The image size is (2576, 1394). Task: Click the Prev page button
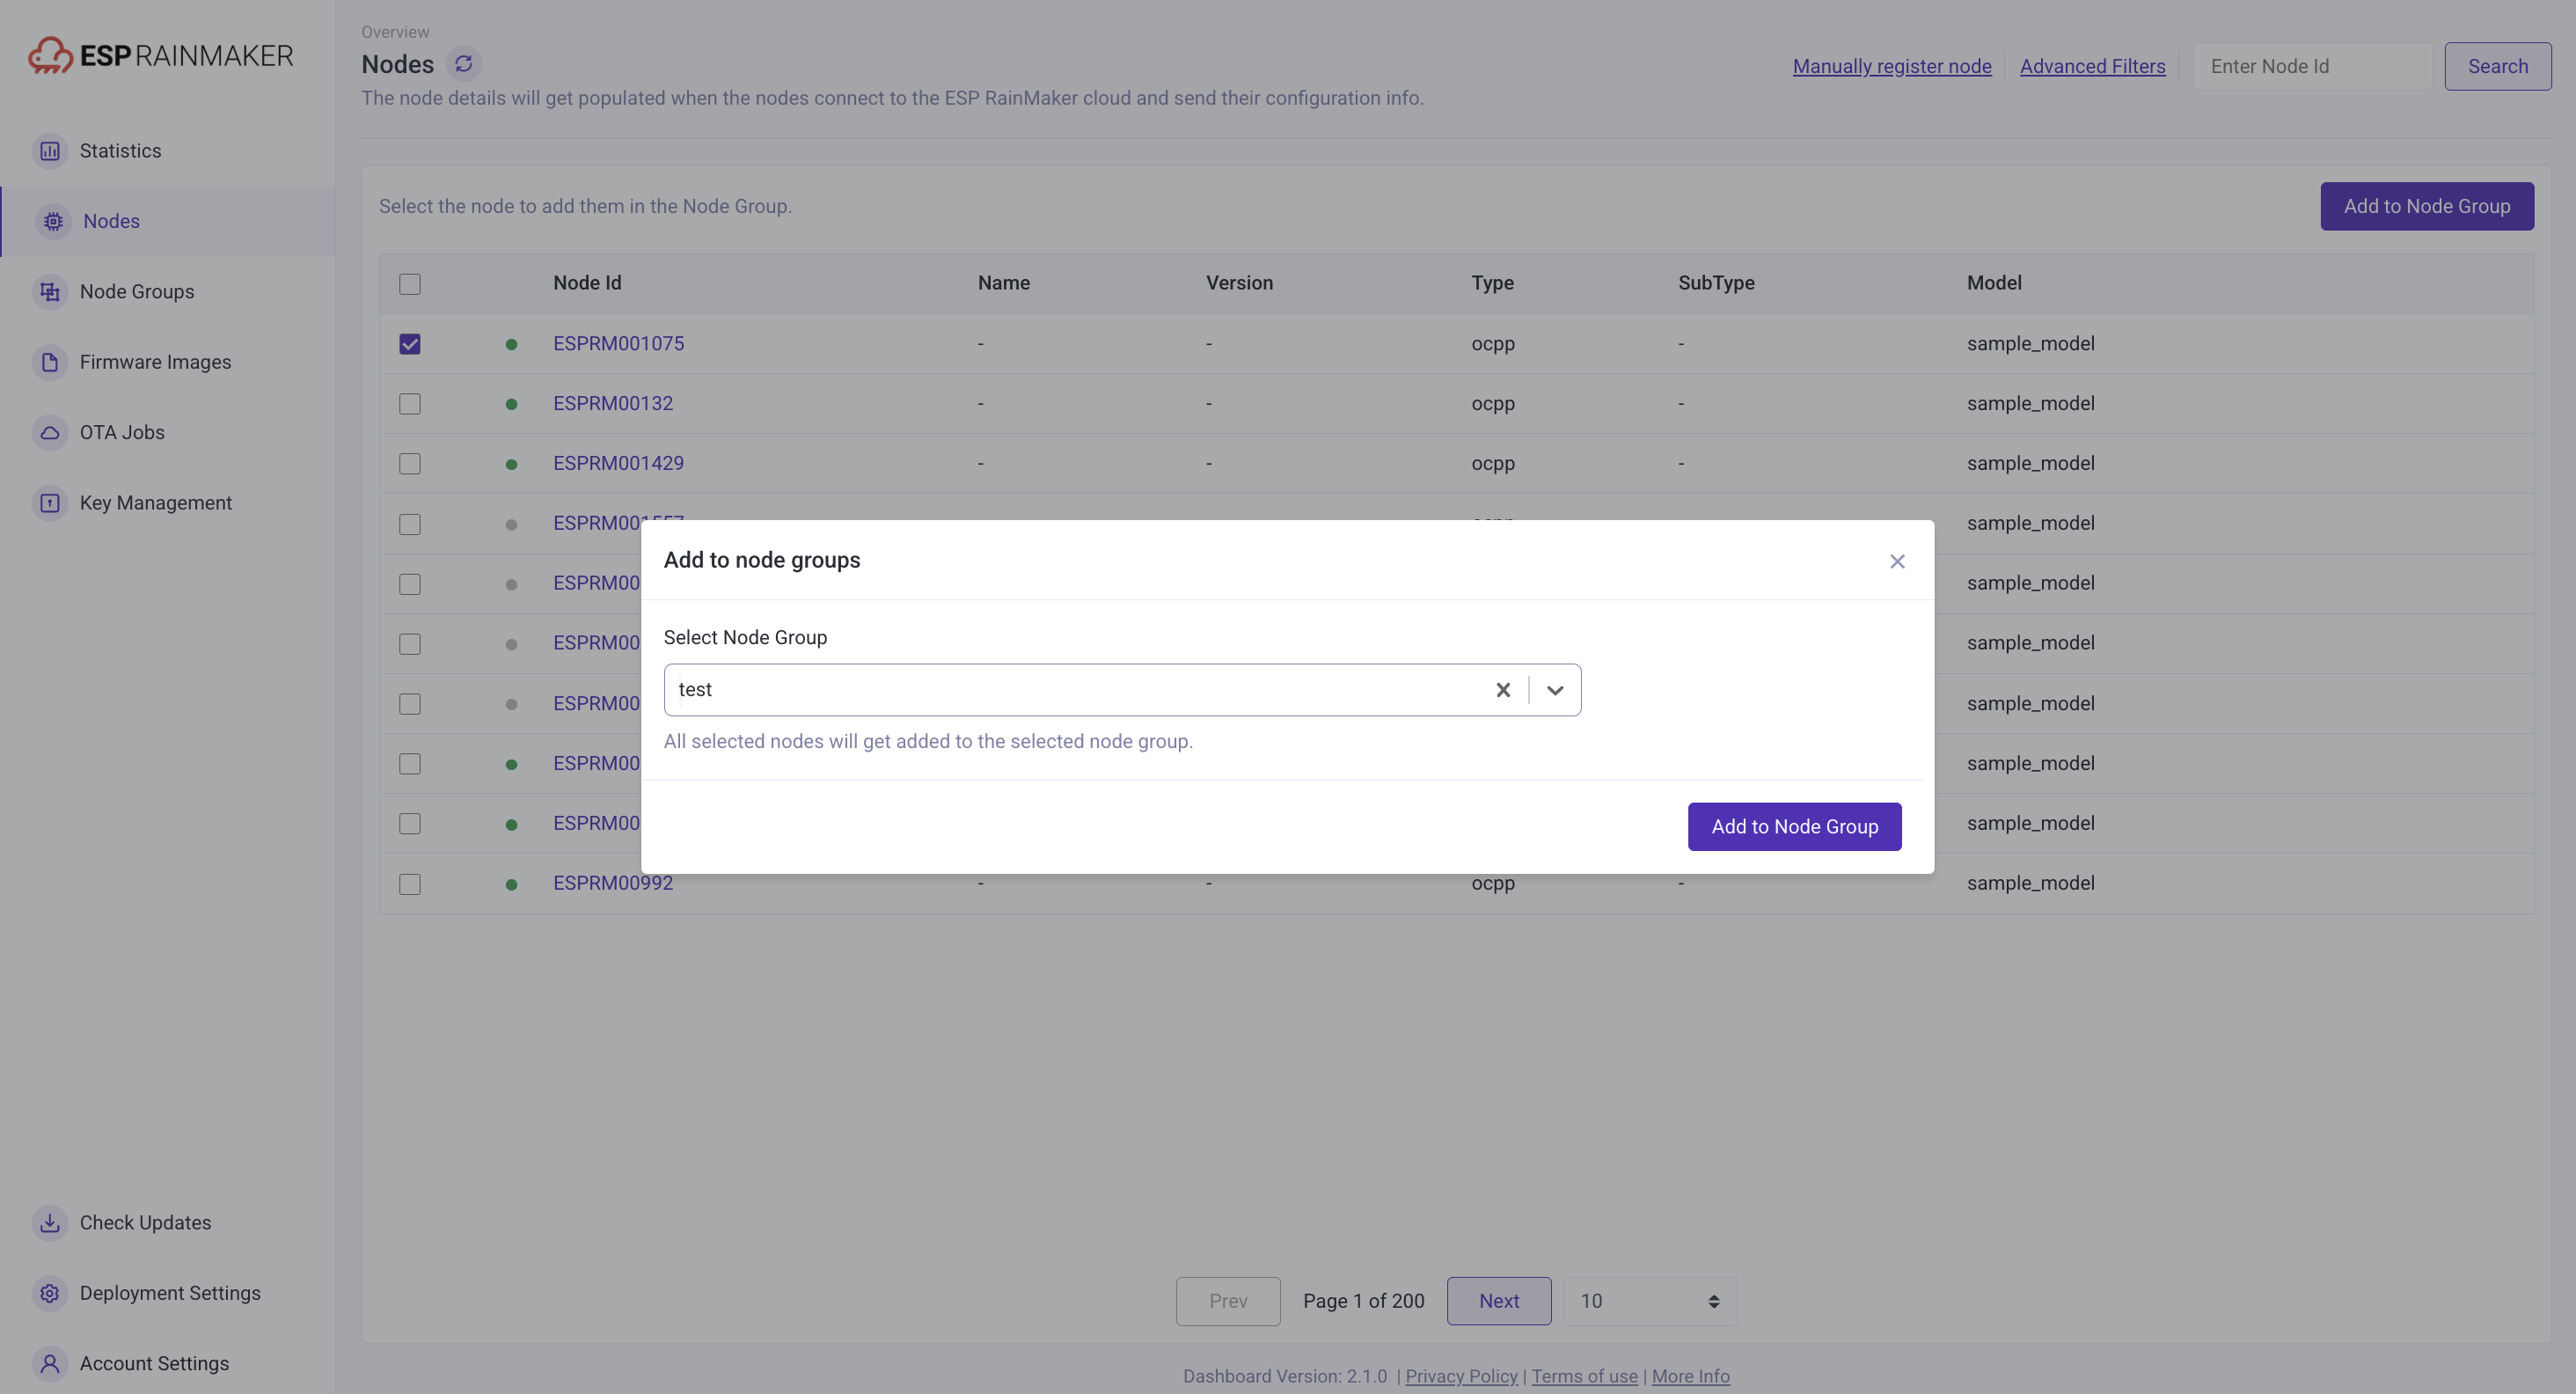click(1228, 1301)
